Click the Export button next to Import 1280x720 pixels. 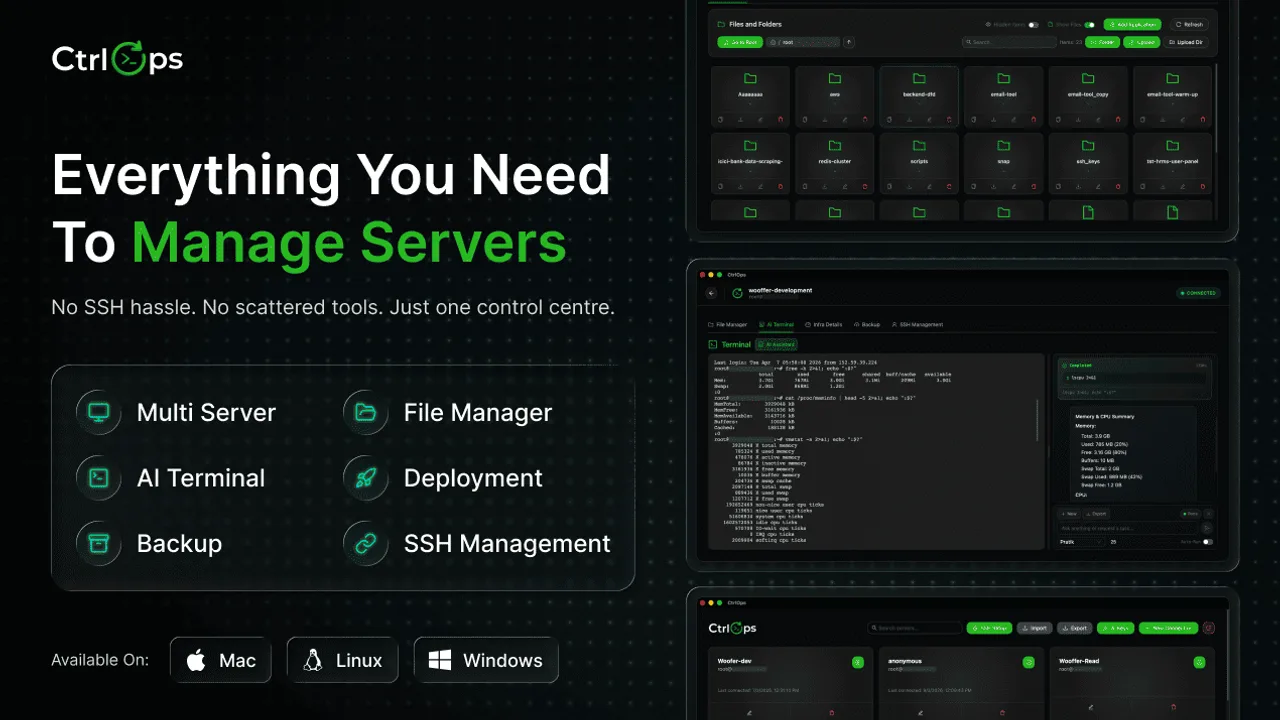(x=1074, y=628)
